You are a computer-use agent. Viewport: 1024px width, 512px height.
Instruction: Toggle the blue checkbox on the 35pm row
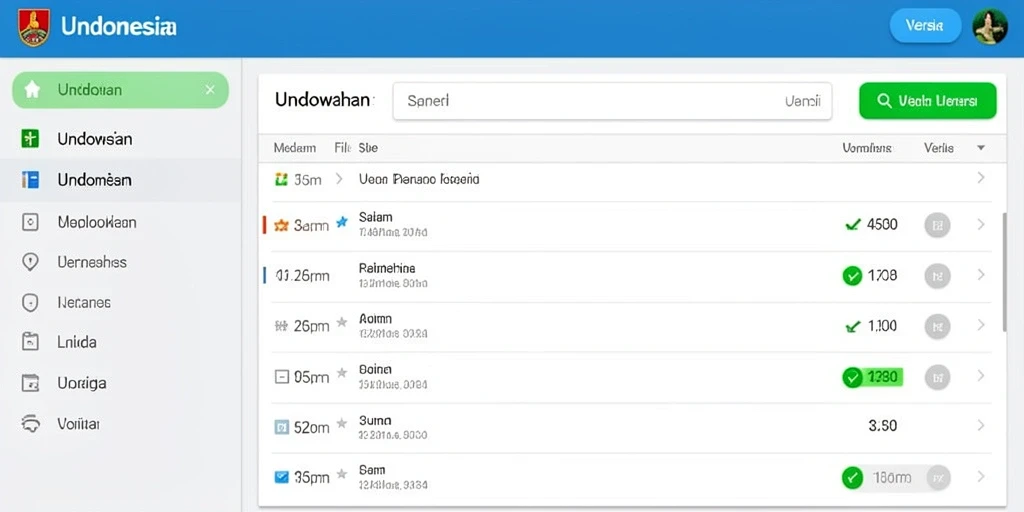[281, 477]
